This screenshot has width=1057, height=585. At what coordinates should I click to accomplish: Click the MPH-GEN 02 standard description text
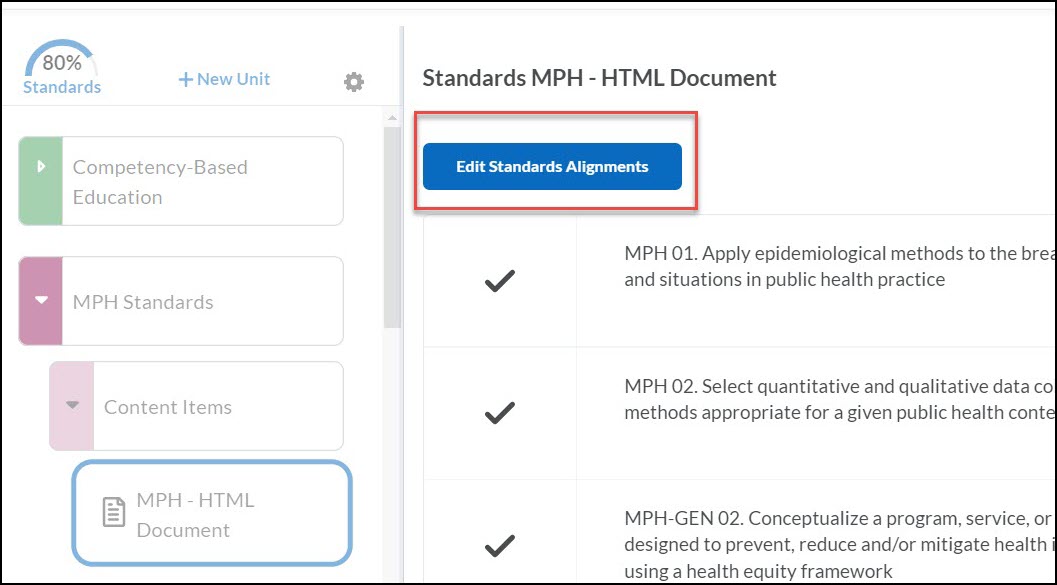click(x=840, y=545)
